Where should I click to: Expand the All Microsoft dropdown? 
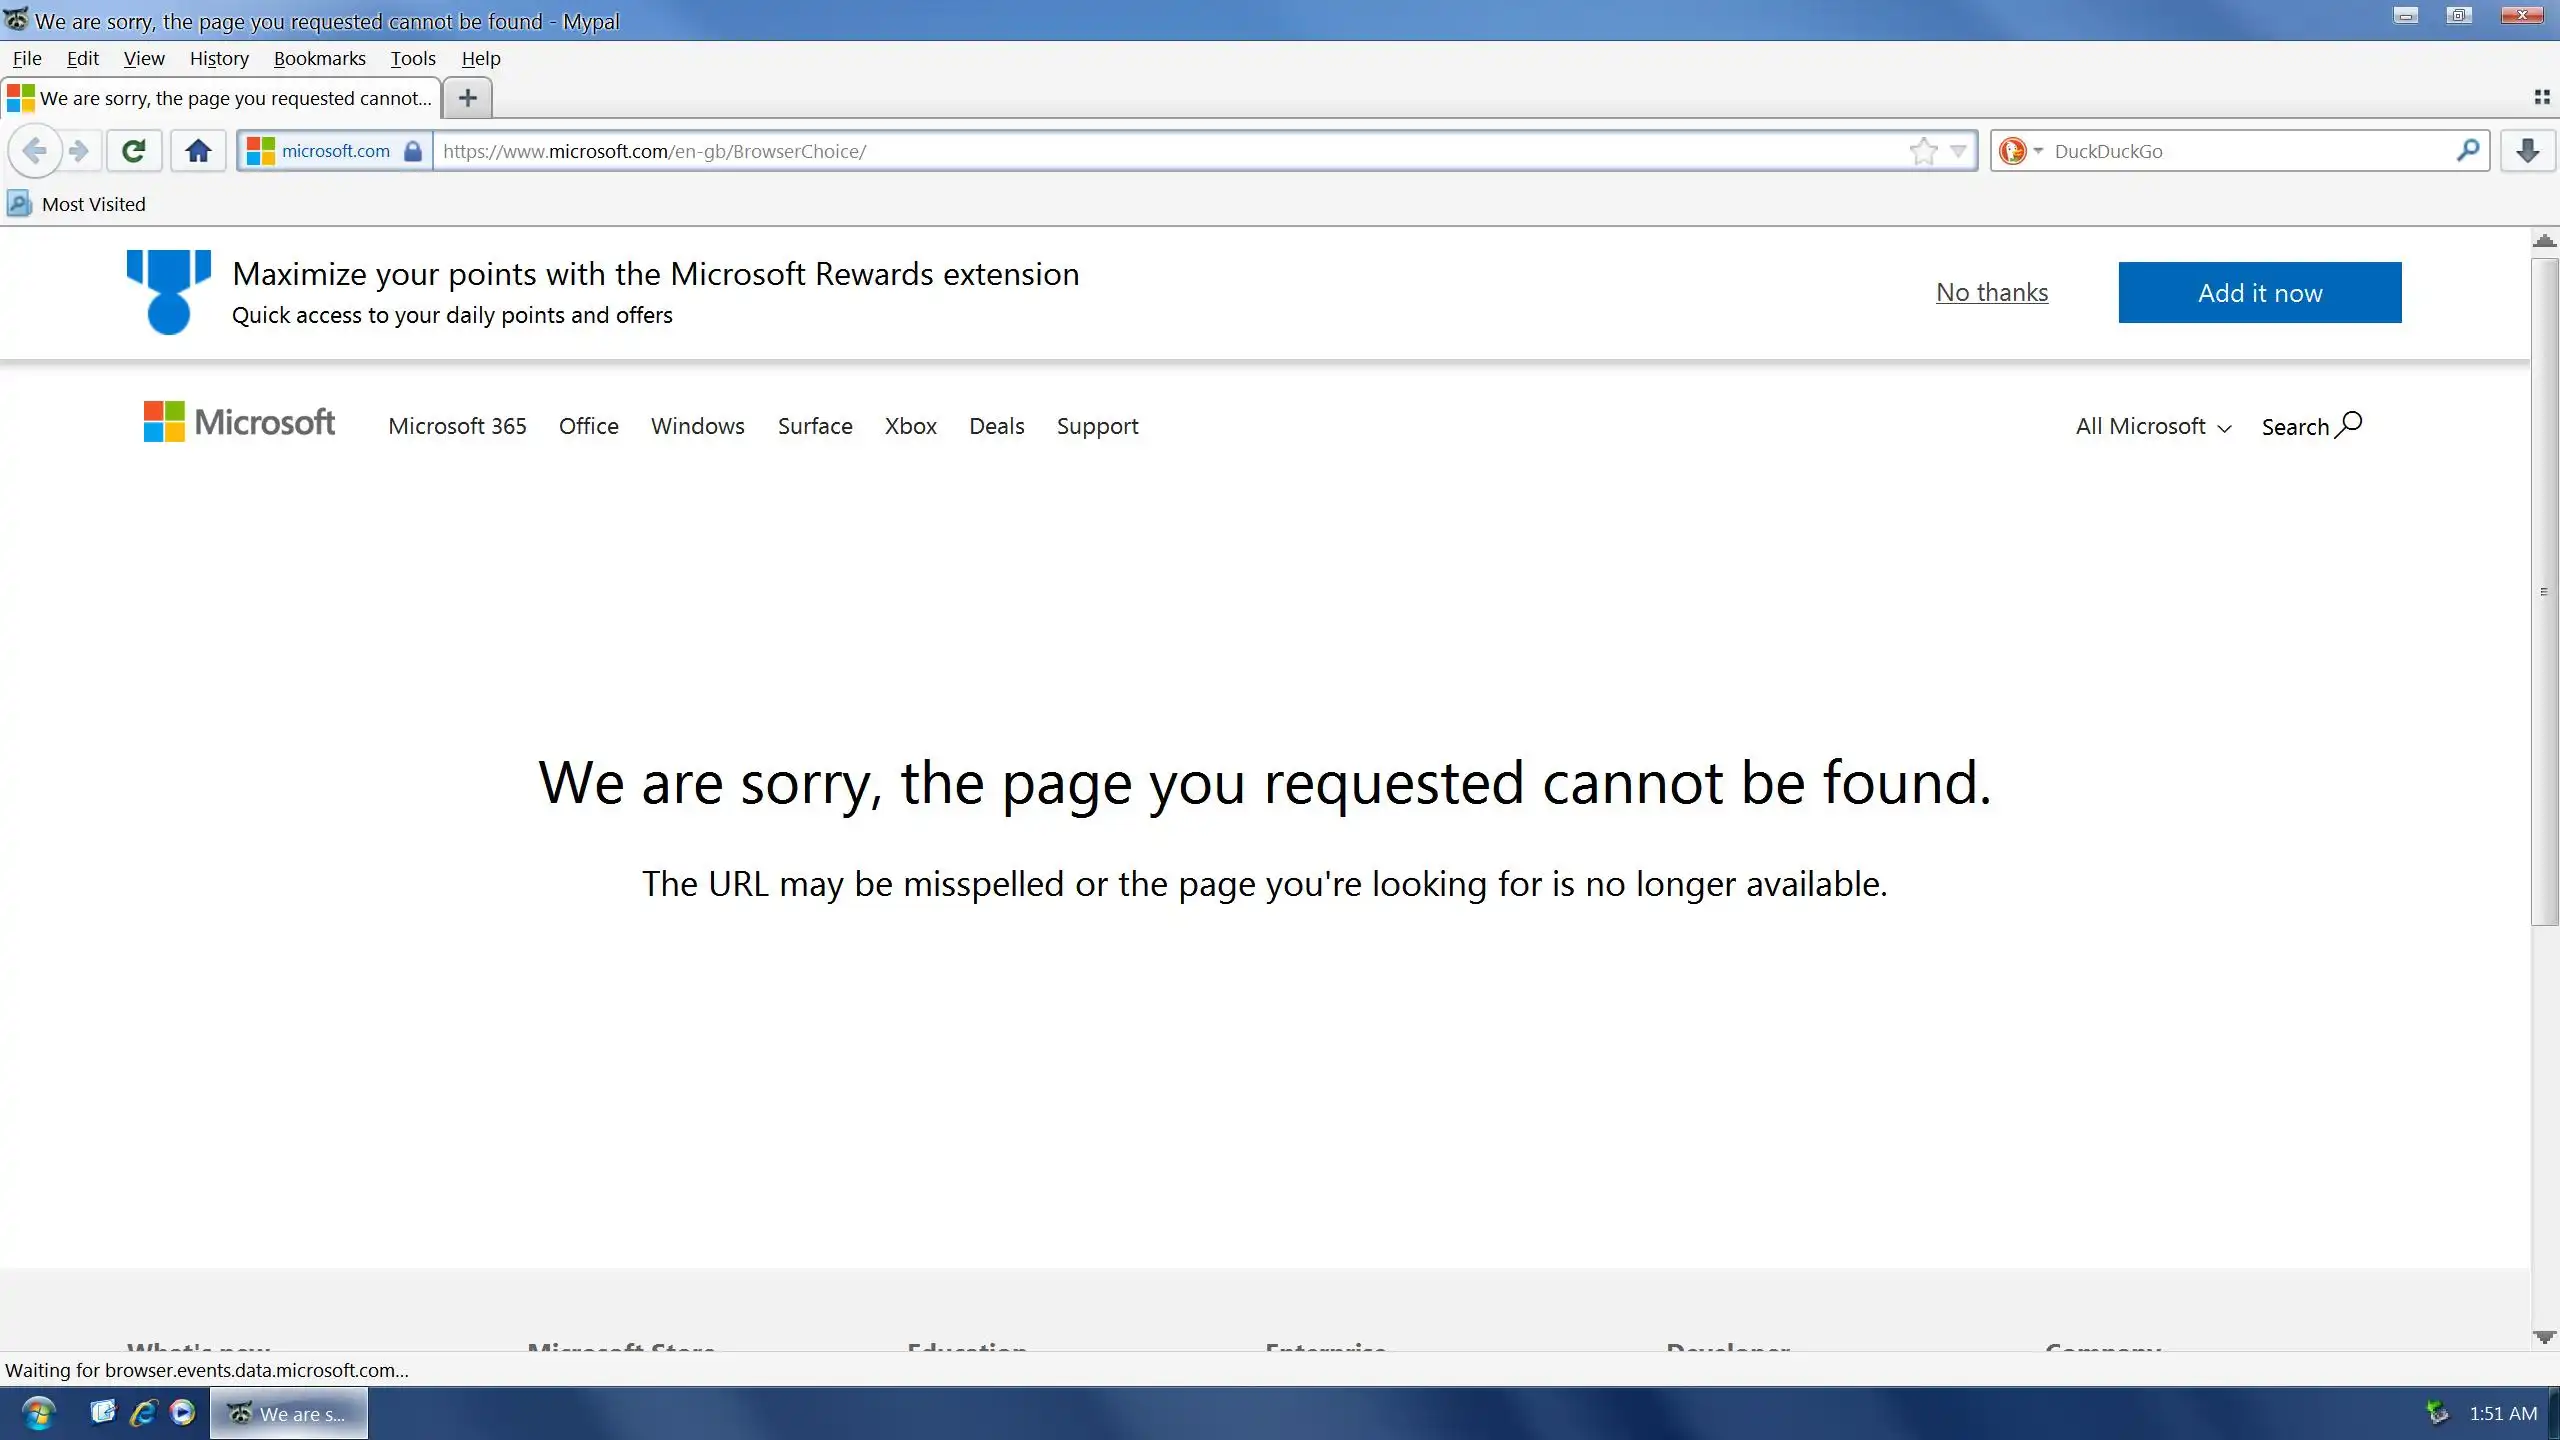tap(2152, 426)
